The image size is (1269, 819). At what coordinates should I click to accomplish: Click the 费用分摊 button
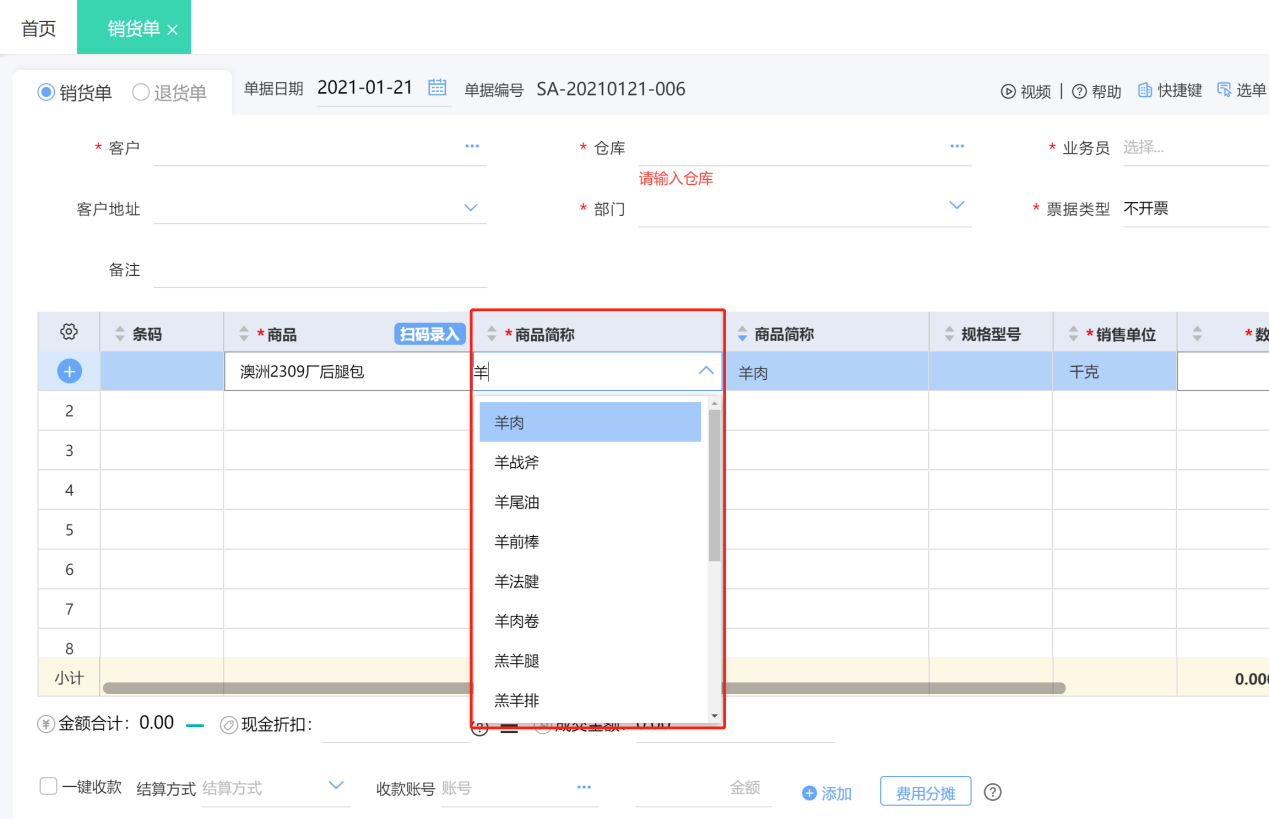(926, 793)
